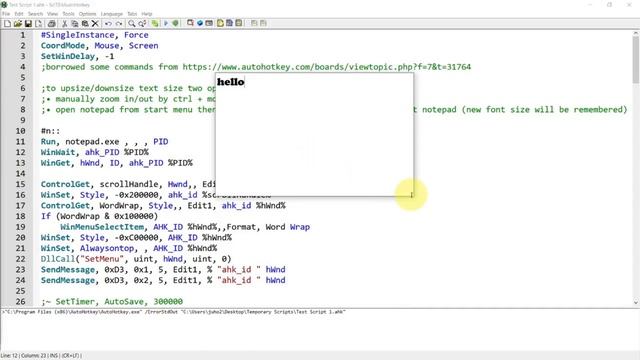This screenshot has width=640, height=360.
Task: Open the Language menu
Action: [x=111, y=14]
